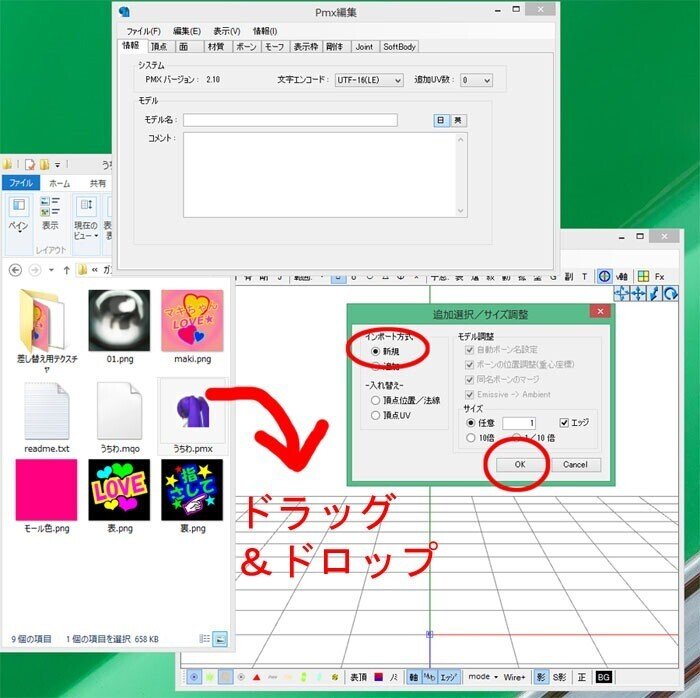
Task: Select the 10倍 size radio button
Action: (x=470, y=438)
